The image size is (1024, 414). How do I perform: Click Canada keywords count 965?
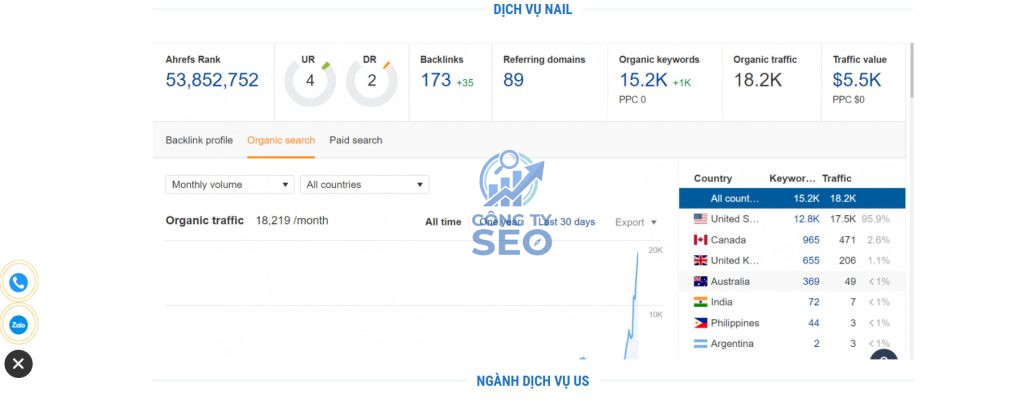(811, 240)
